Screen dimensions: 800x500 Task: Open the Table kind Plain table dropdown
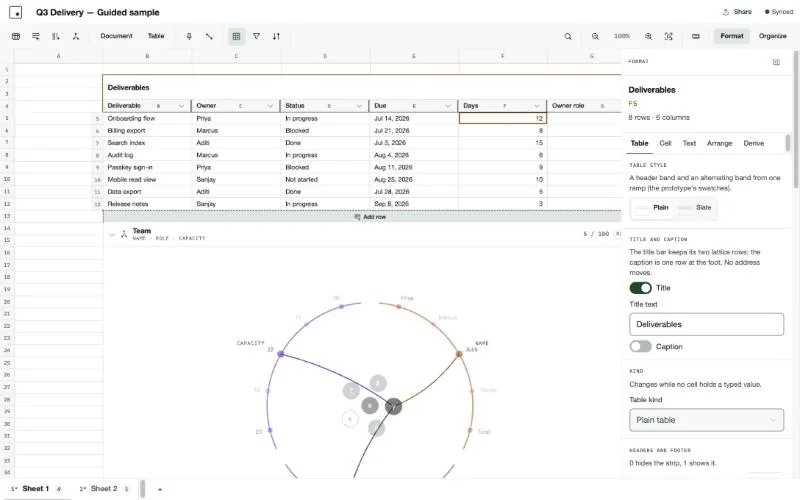pos(706,420)
